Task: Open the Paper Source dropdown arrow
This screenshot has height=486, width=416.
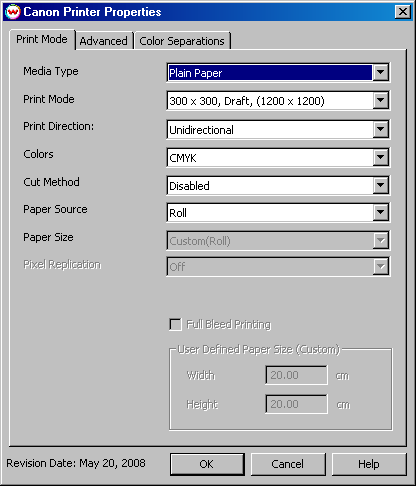Action: point(380,213)
